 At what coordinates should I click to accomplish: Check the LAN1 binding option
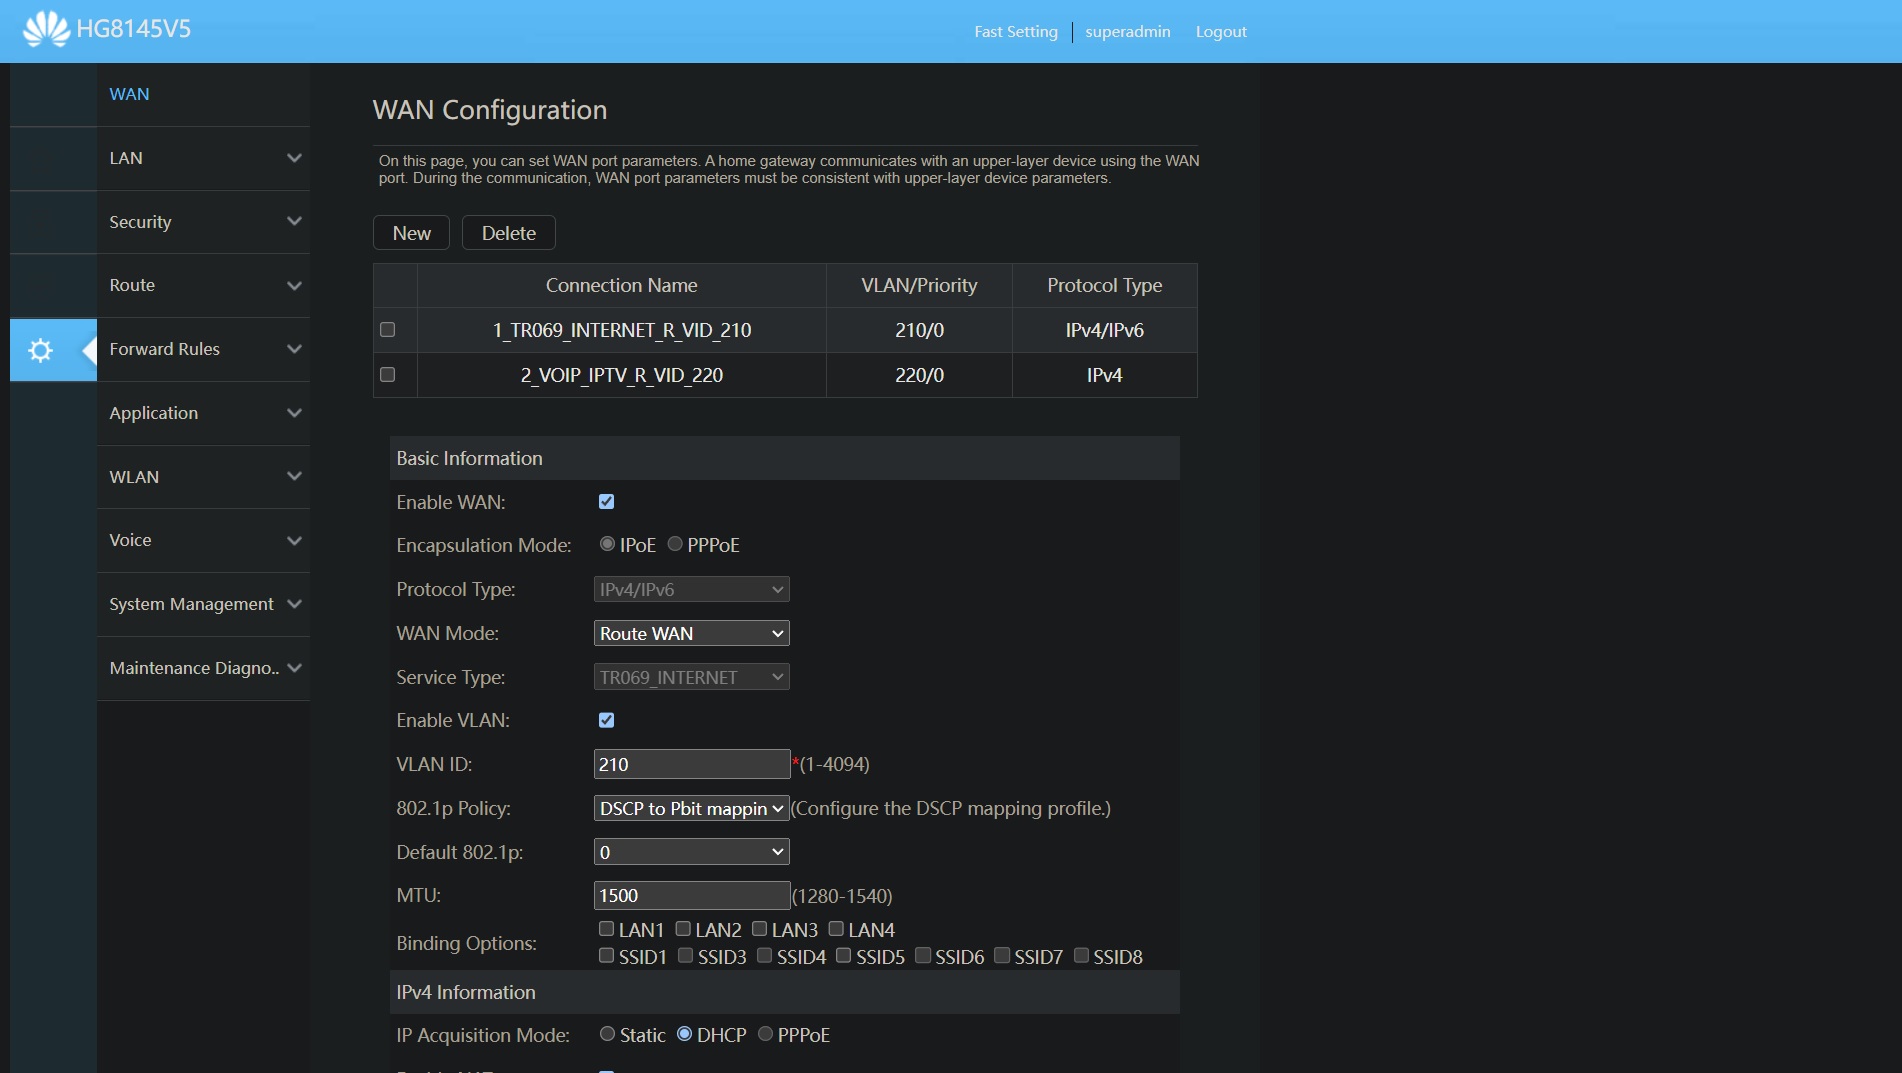[x=606, y=929]
